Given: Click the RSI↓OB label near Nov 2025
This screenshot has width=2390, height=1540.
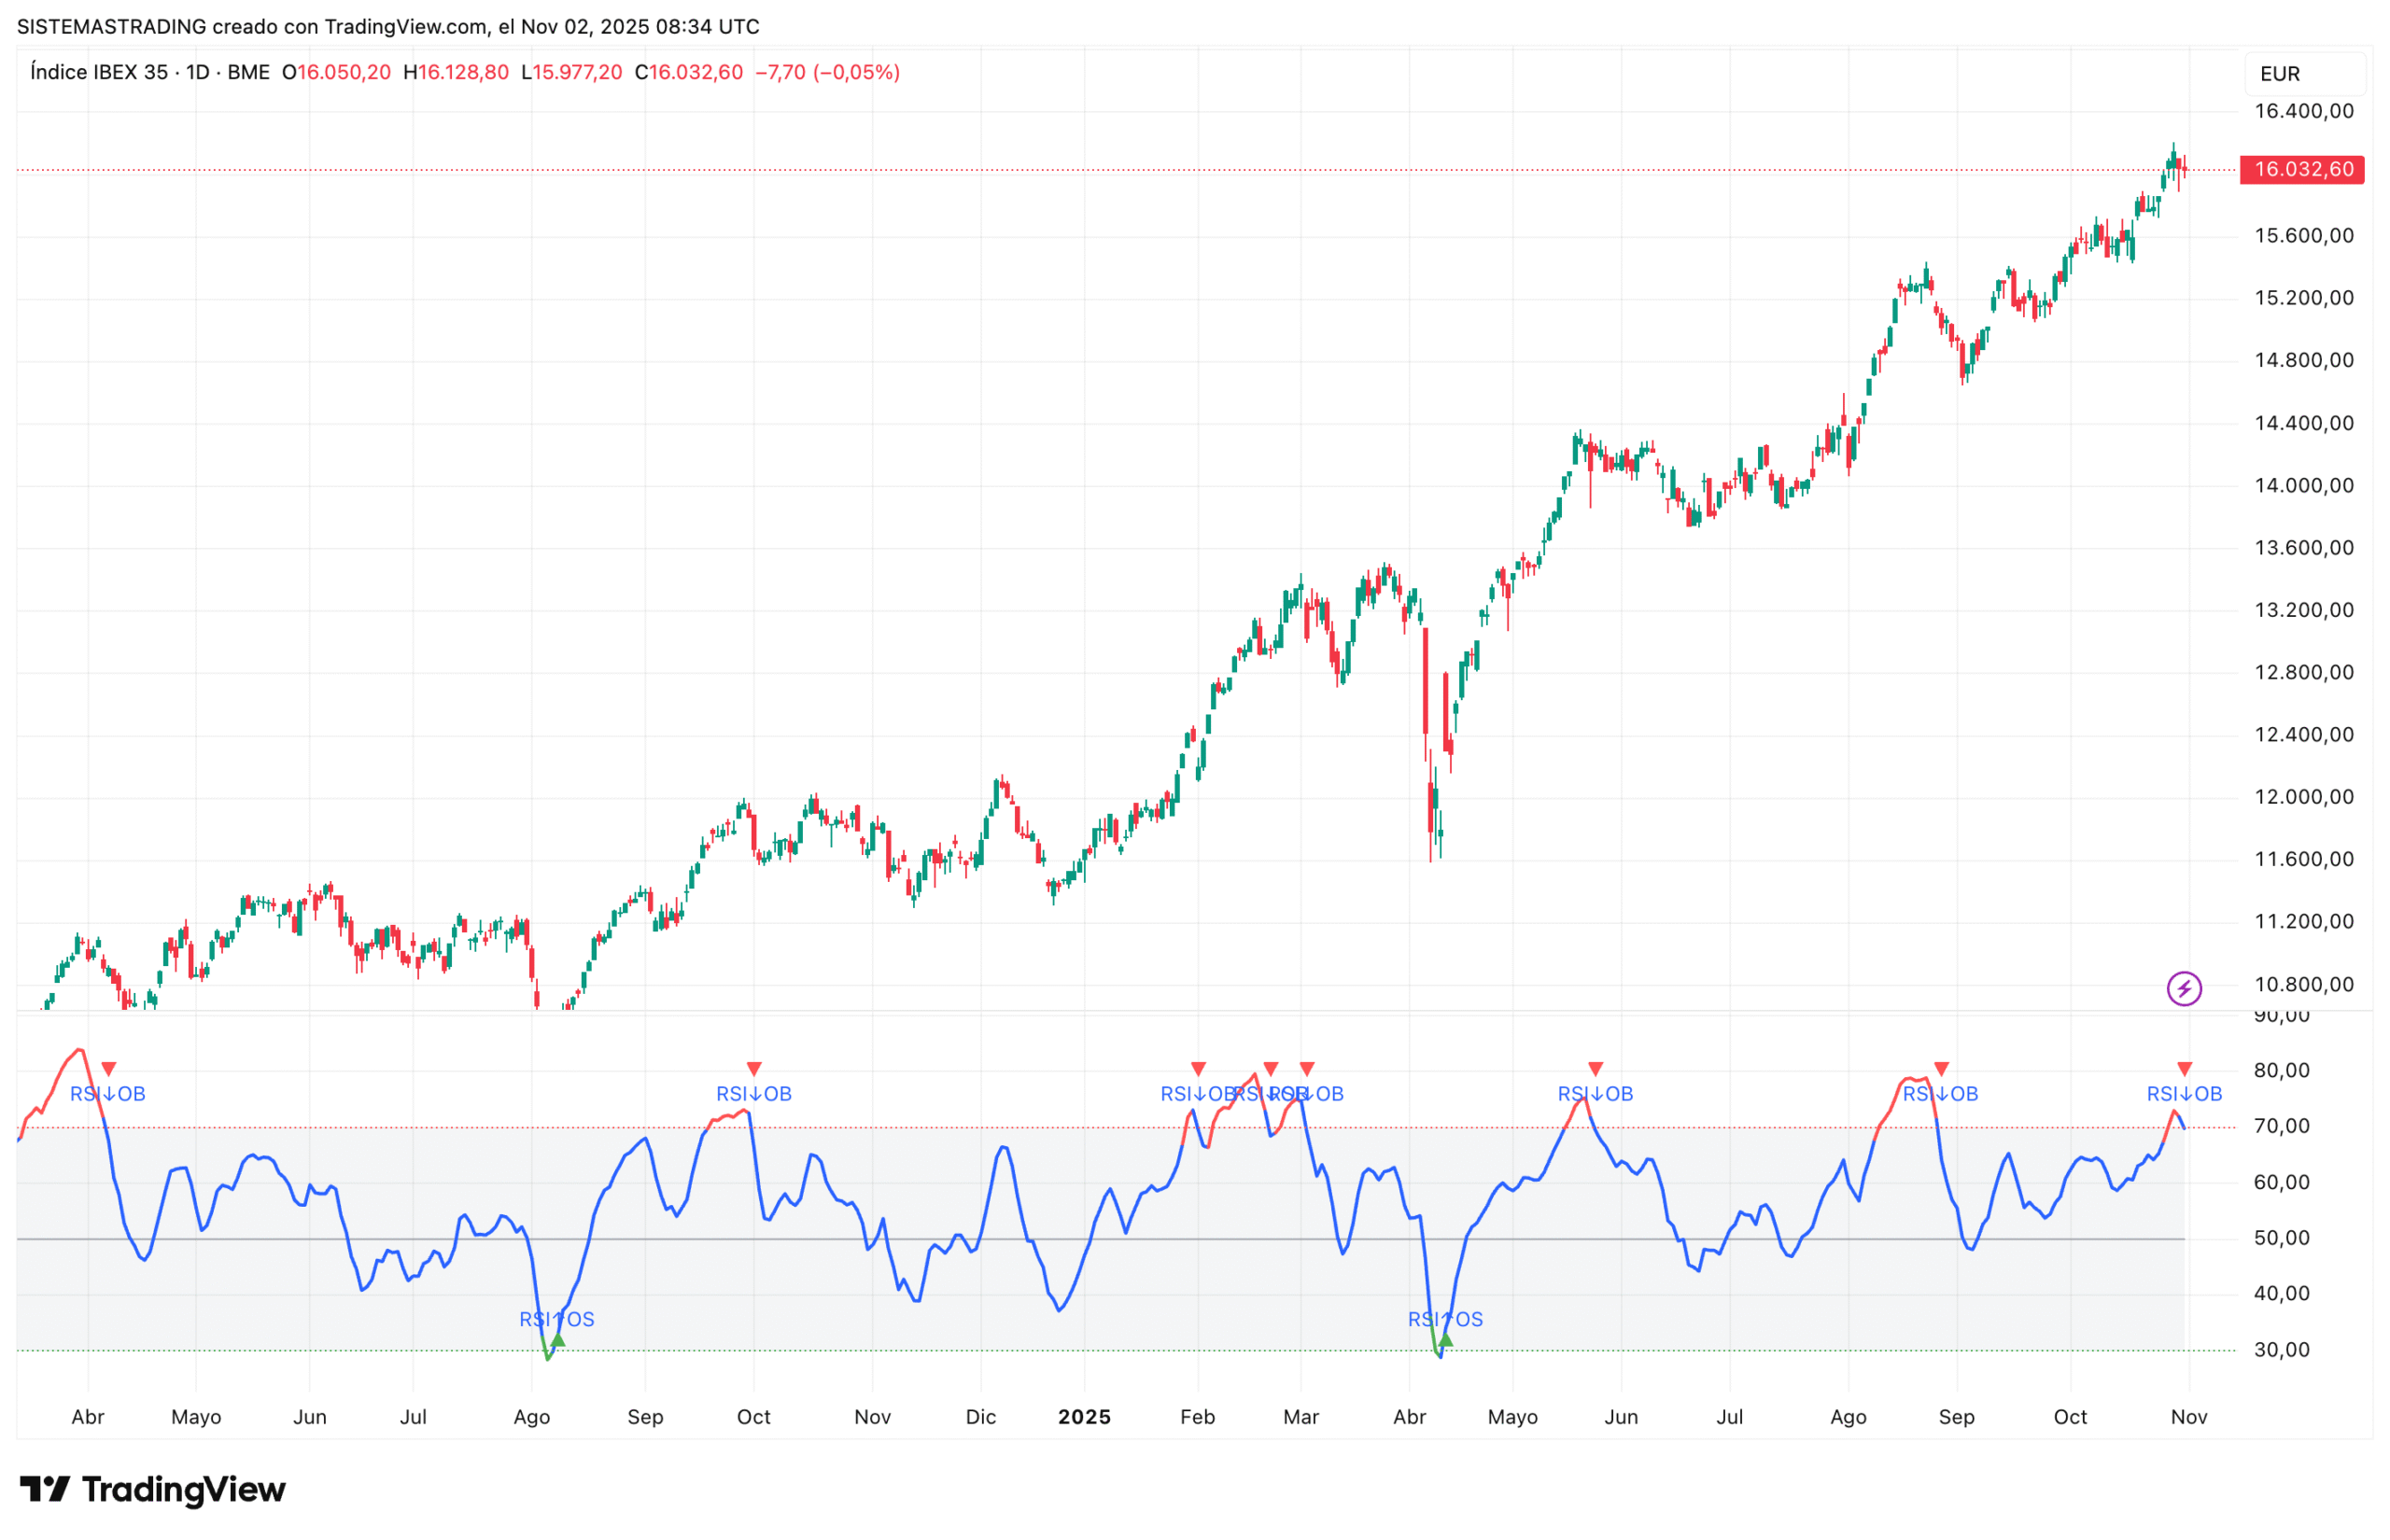Looking at the screenshot, I should 2184,1094.
